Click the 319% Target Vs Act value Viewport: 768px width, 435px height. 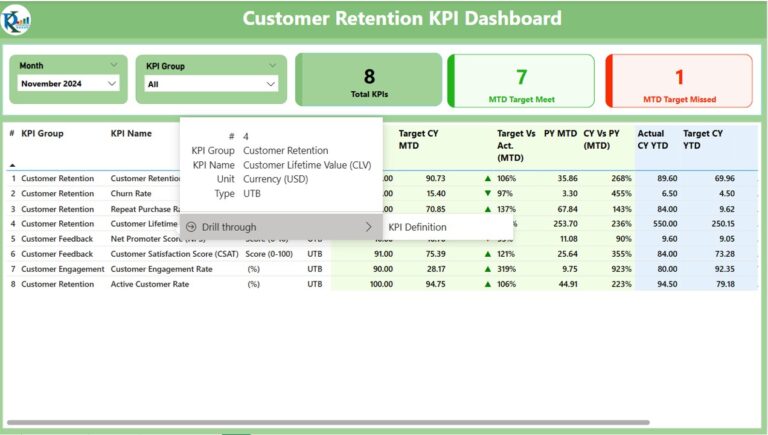[x=506, y=269]
